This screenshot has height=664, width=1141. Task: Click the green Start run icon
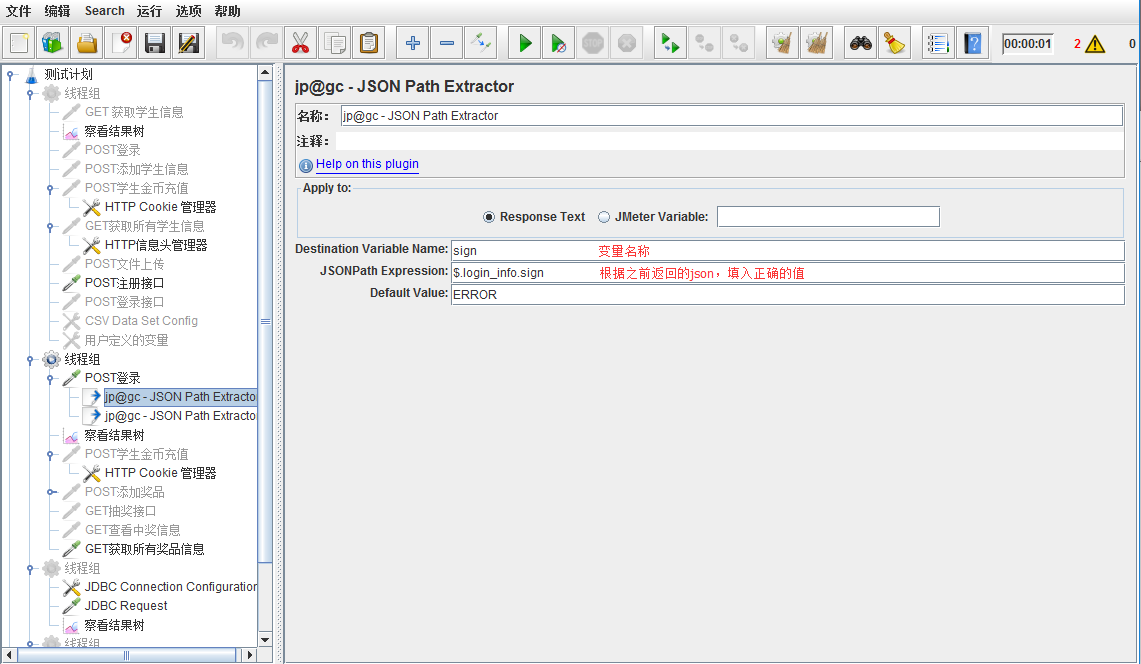523,43
